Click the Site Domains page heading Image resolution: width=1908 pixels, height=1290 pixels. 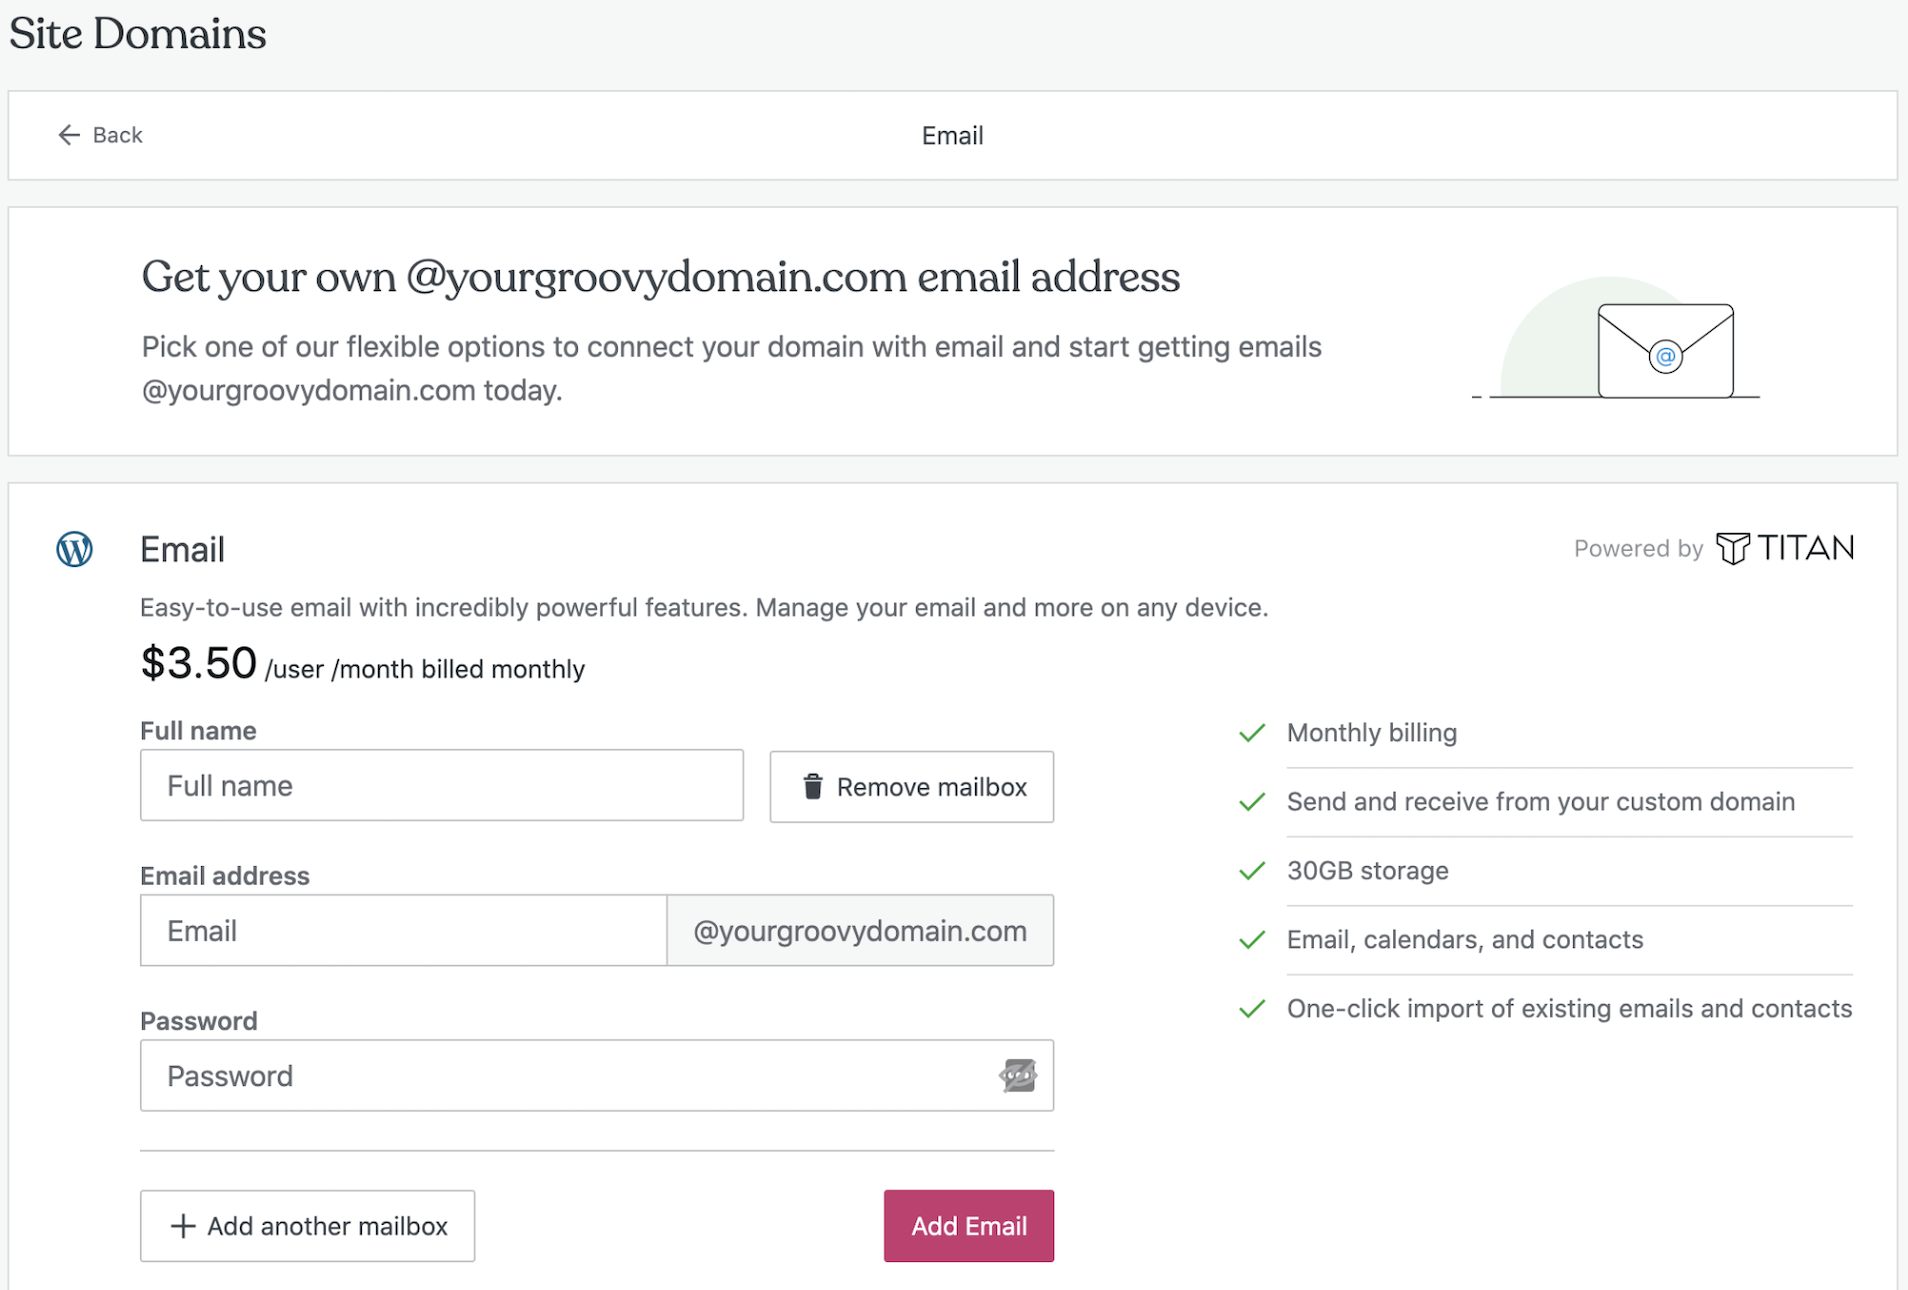(138, 34)
